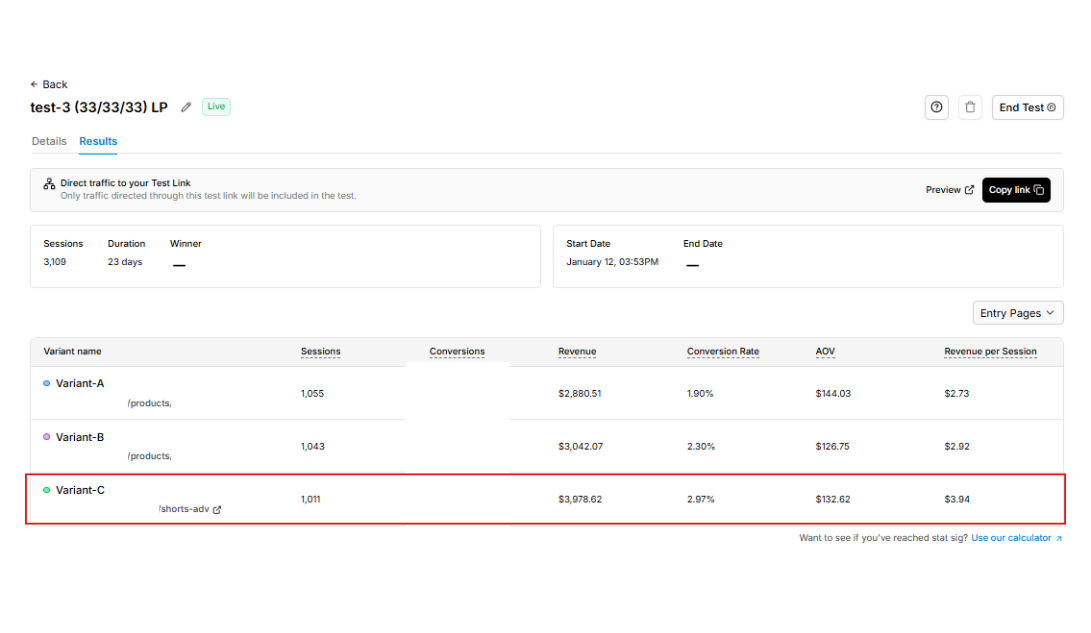Screen dimensions: 1091x633
Task: Click the direct traffic network icon
Action: click(x=49, y=184)
